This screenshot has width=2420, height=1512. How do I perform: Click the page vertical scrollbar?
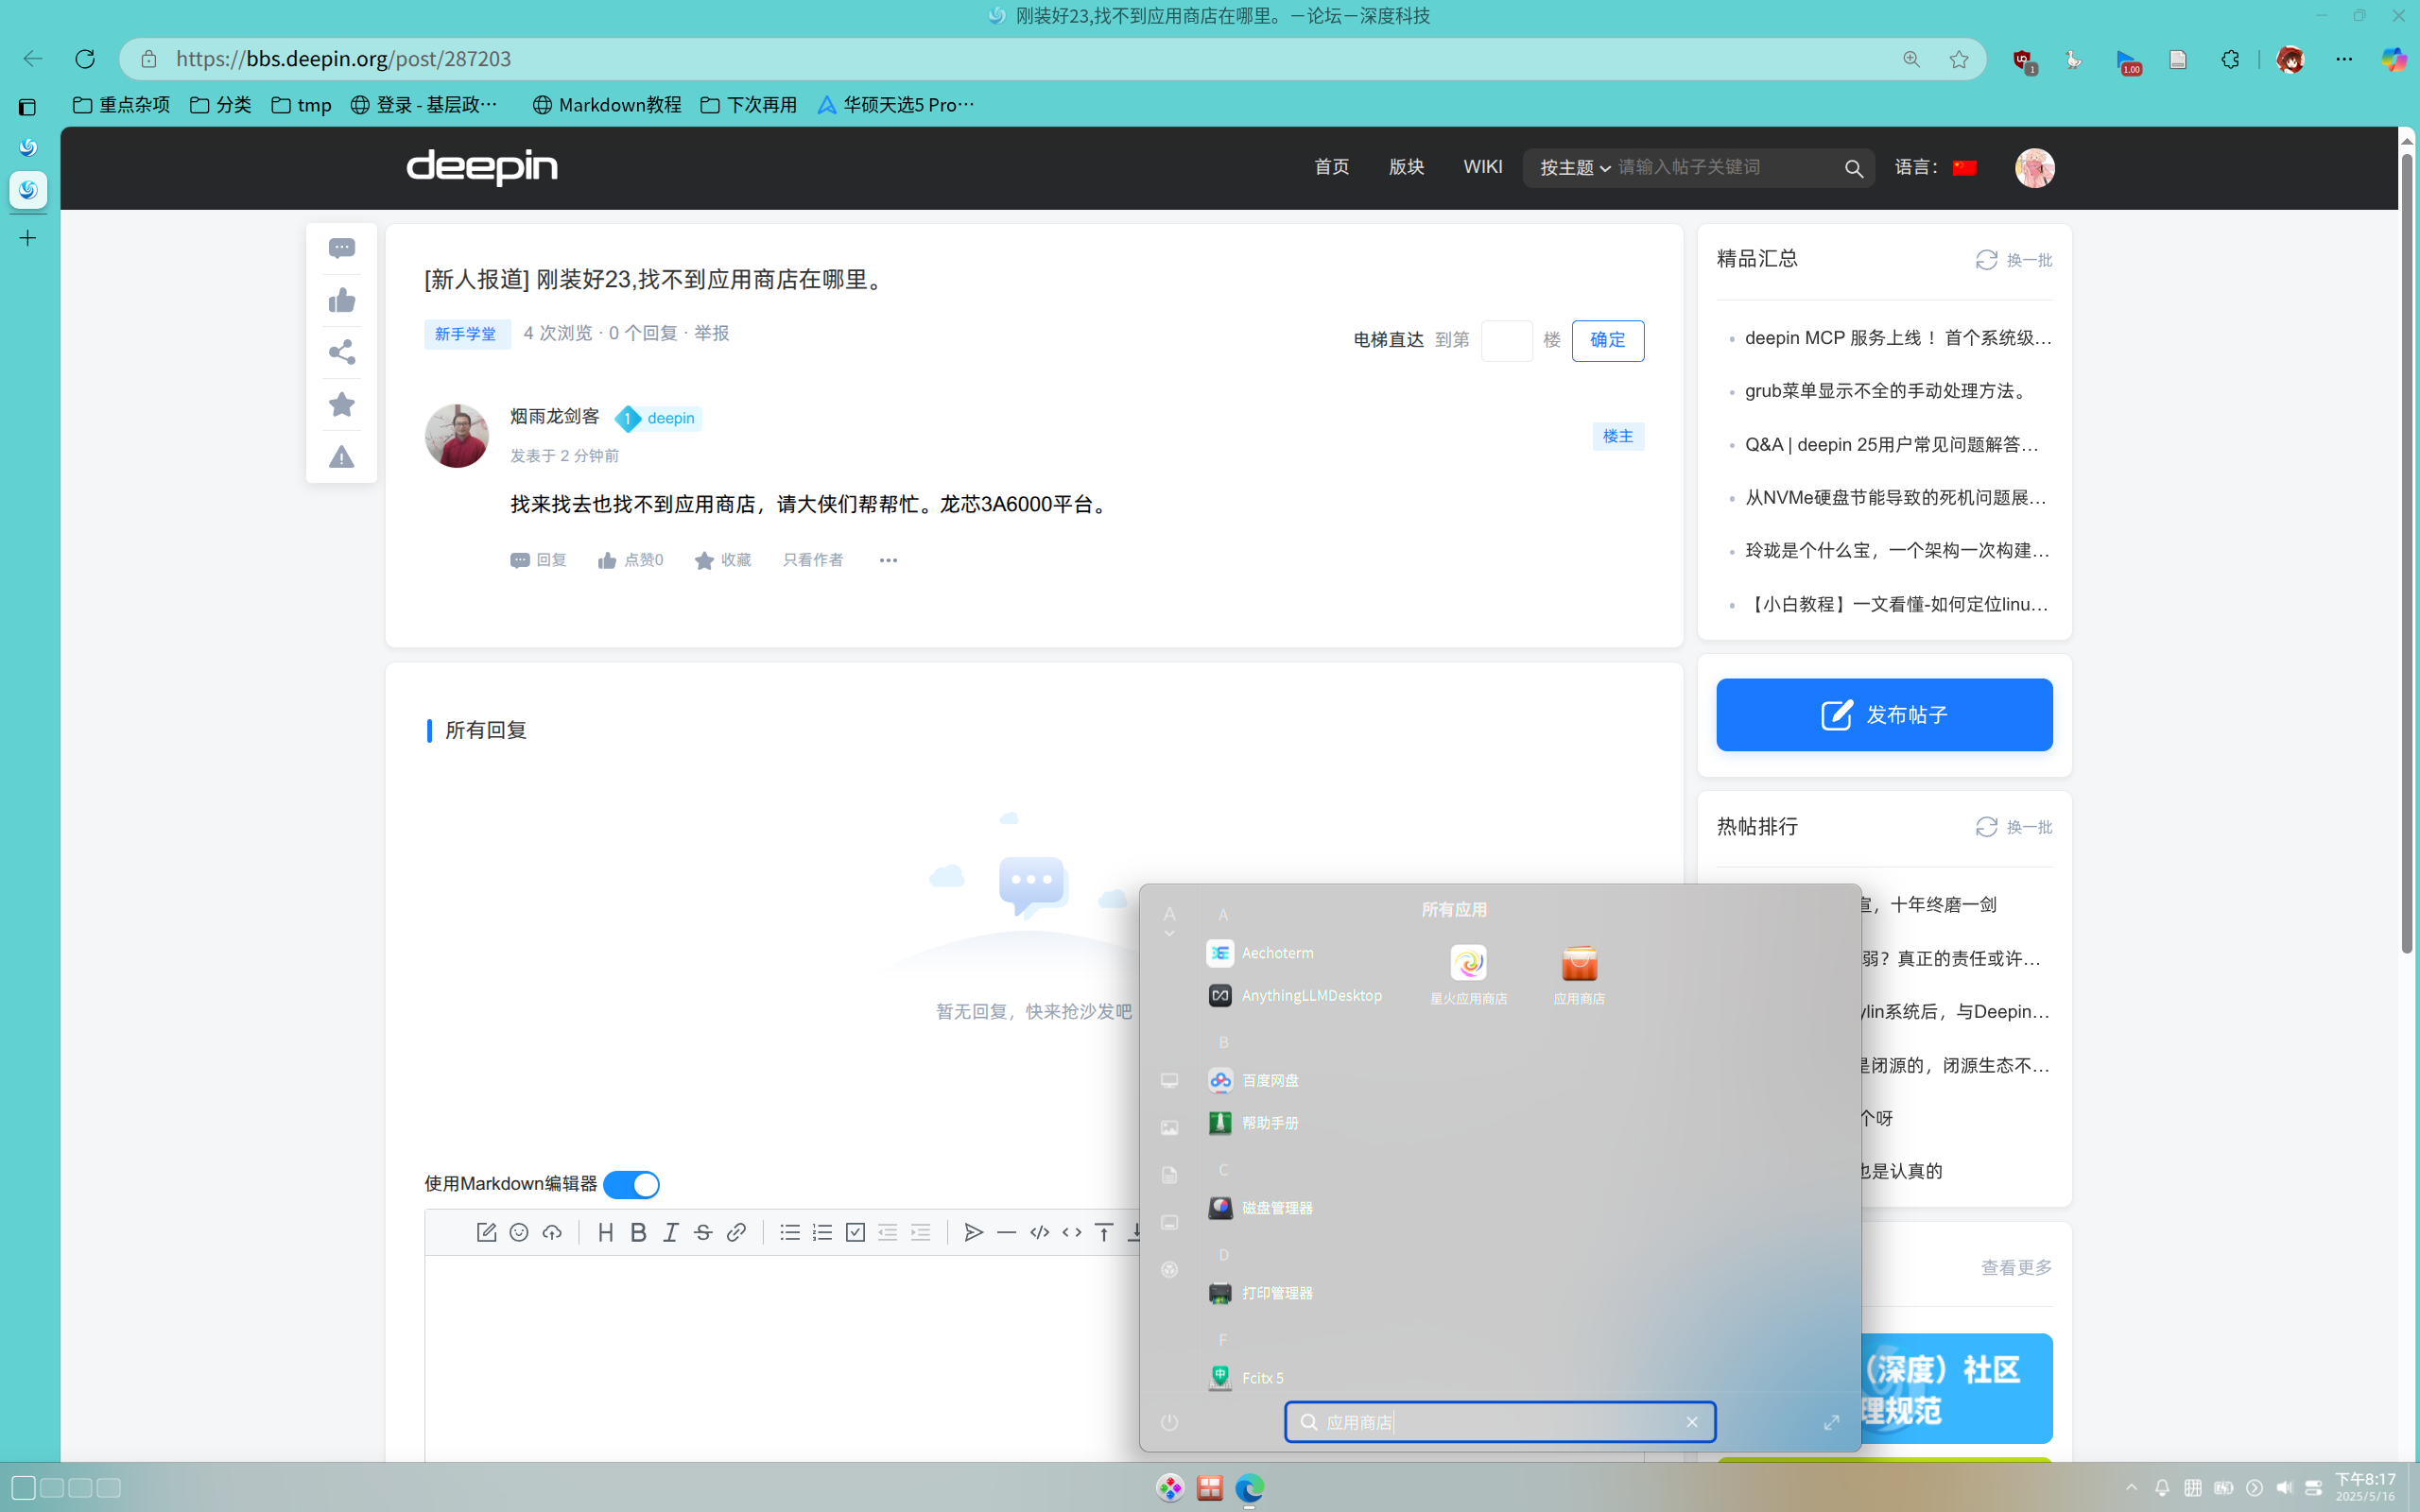(2407, 552)
